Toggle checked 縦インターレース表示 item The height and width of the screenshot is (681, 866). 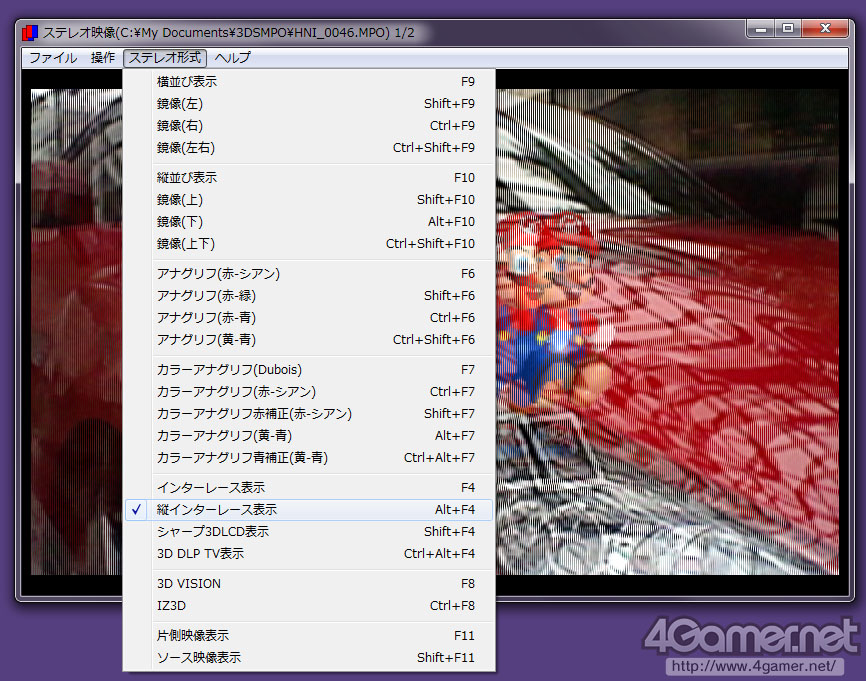(x=309, y=510)
